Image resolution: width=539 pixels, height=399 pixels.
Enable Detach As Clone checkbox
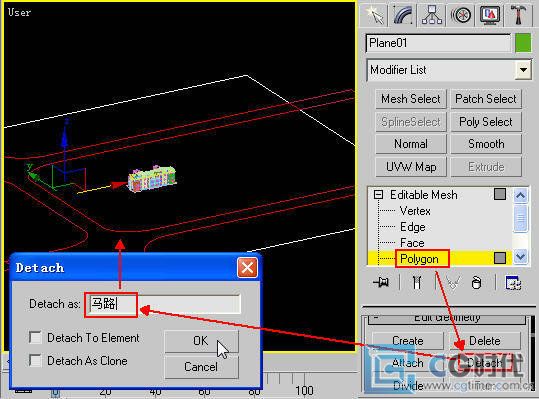[35, 361]
